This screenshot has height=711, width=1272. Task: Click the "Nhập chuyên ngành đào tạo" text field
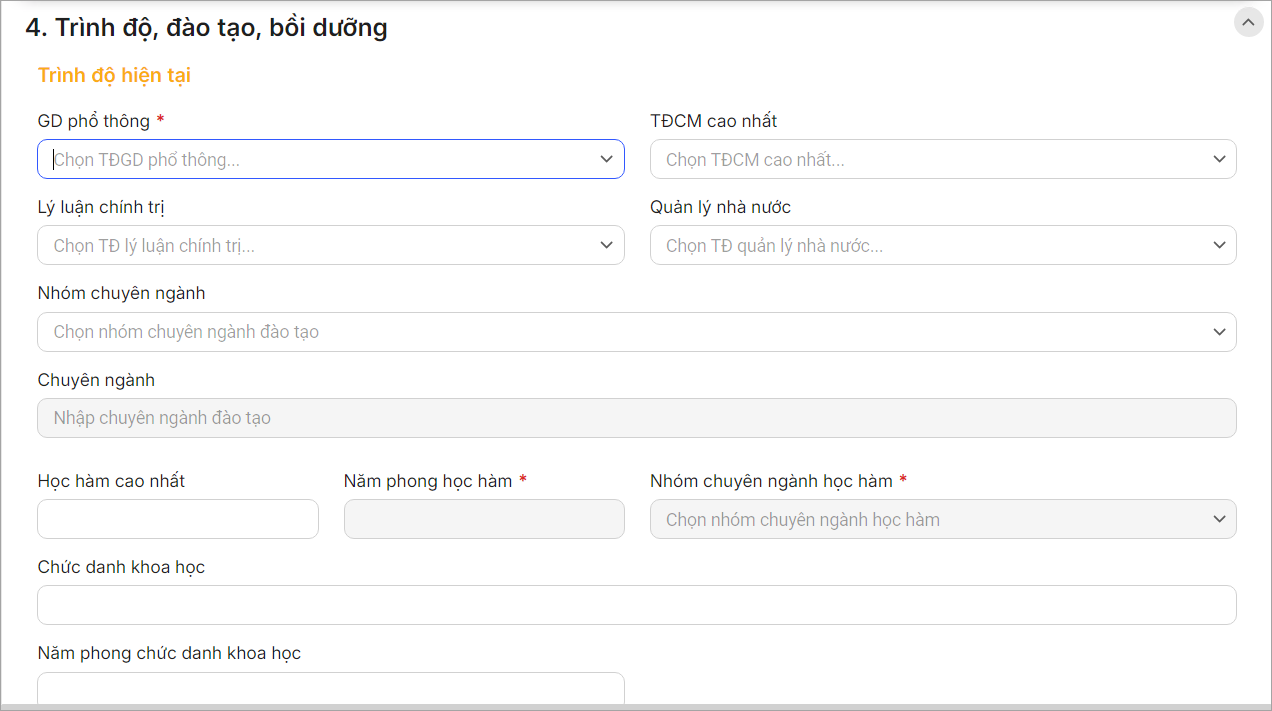click(x=636, y=418)
